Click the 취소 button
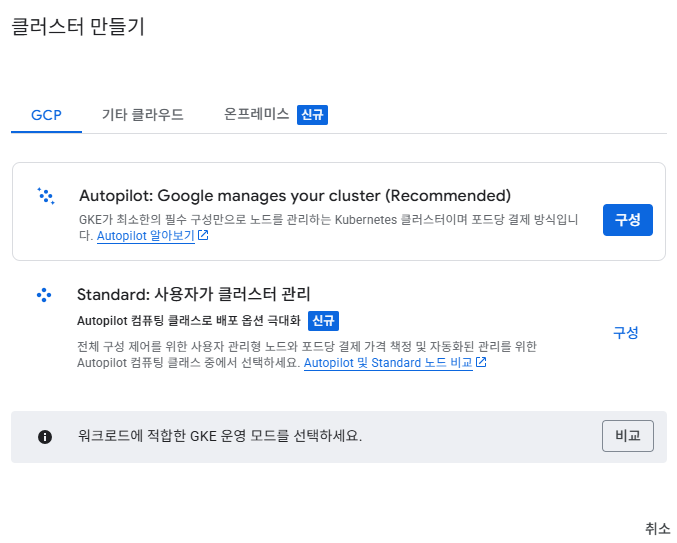The width and height of the screenshot is (677, 543). [x=657, y=529]
